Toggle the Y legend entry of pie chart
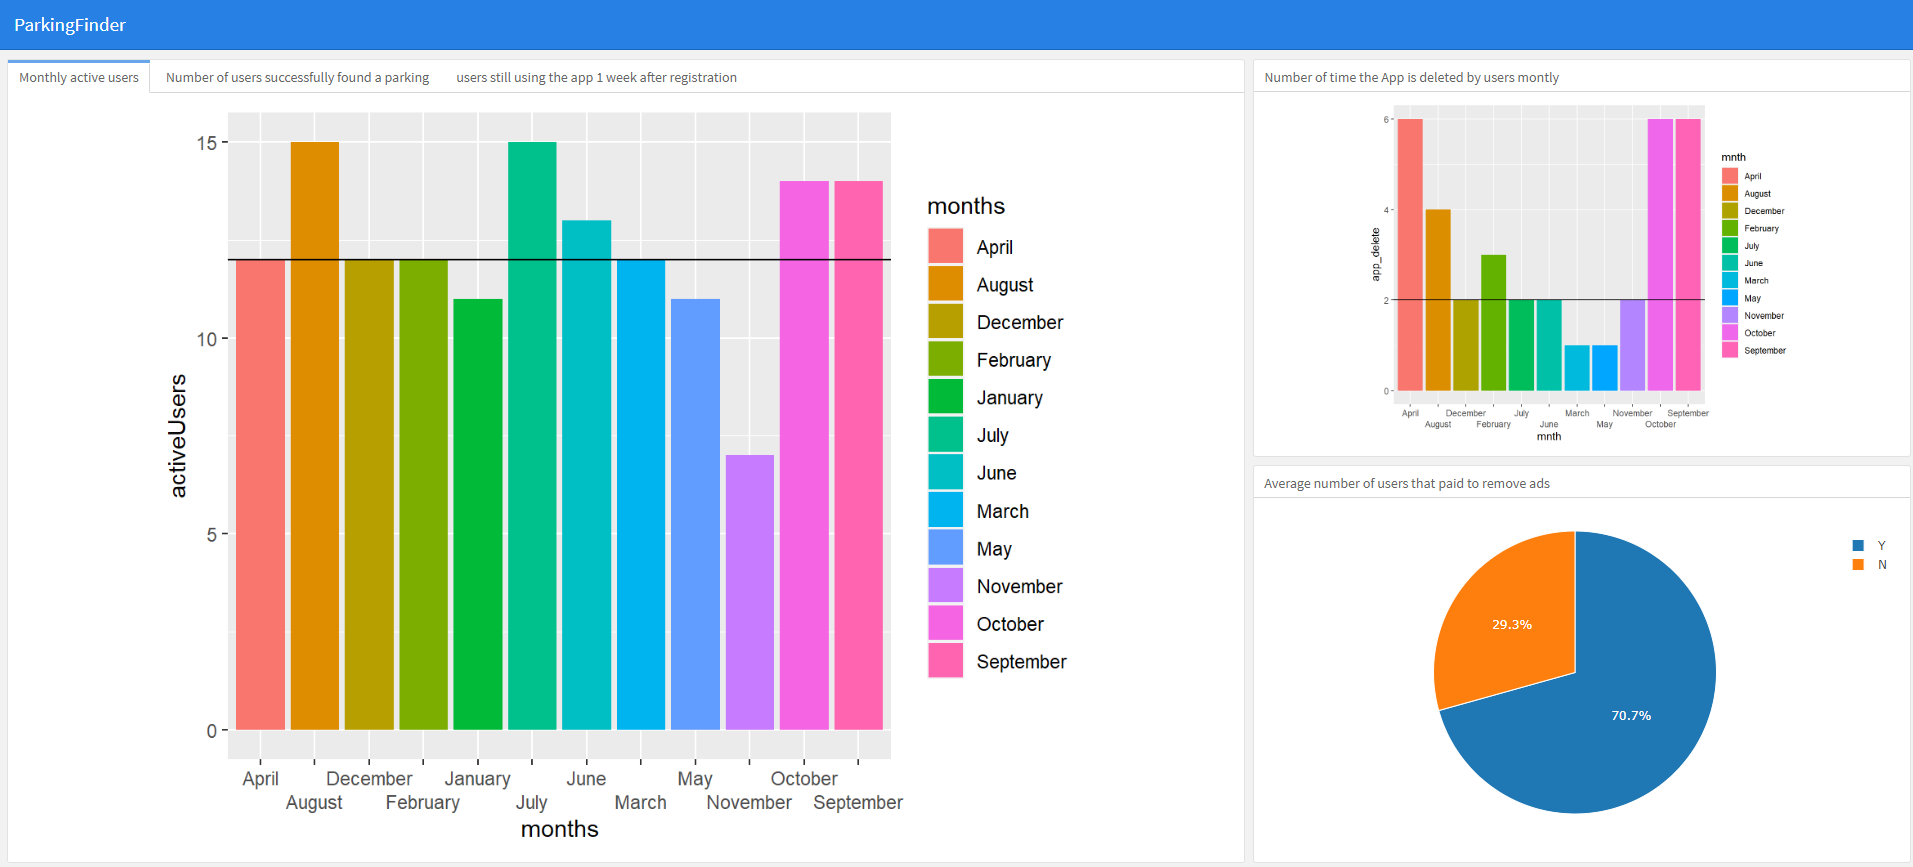 (1869, 545)
